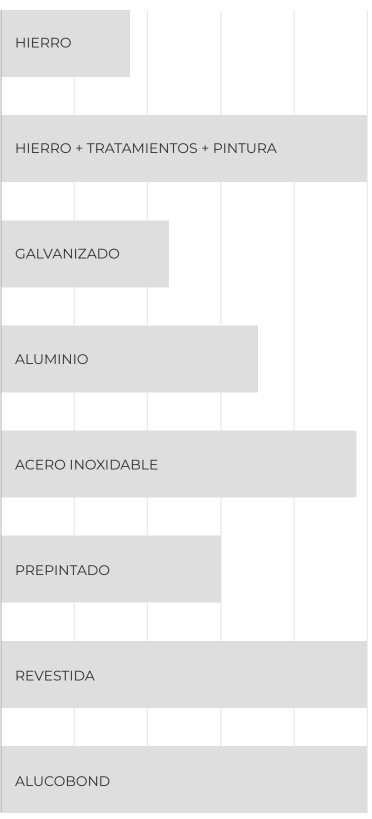The height and width of the screenshot is (819, 372).
Task: Click empty chart area right of the PREPINTADO bar
Action: click(x=294, y=569)
